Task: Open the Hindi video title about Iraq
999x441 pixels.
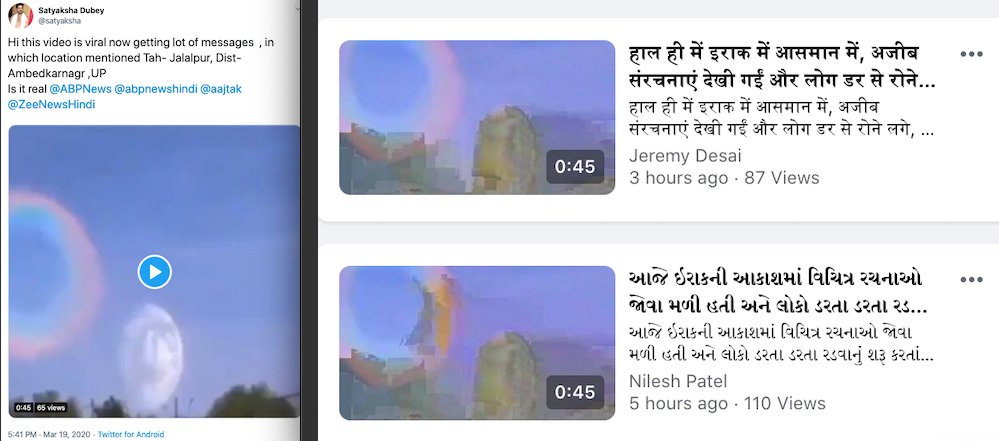Action: click(x=782, y=67)
